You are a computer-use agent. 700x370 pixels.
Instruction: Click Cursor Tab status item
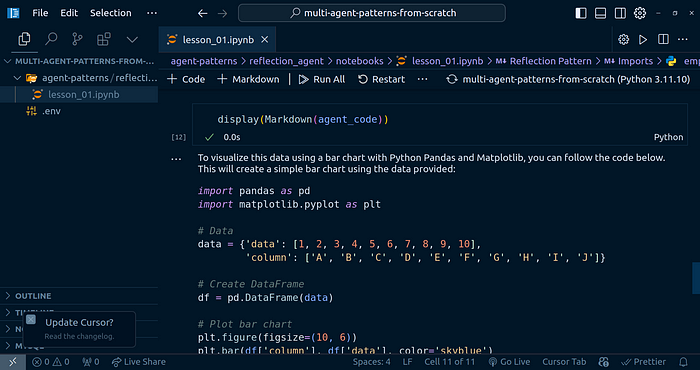tap(564, 362)
